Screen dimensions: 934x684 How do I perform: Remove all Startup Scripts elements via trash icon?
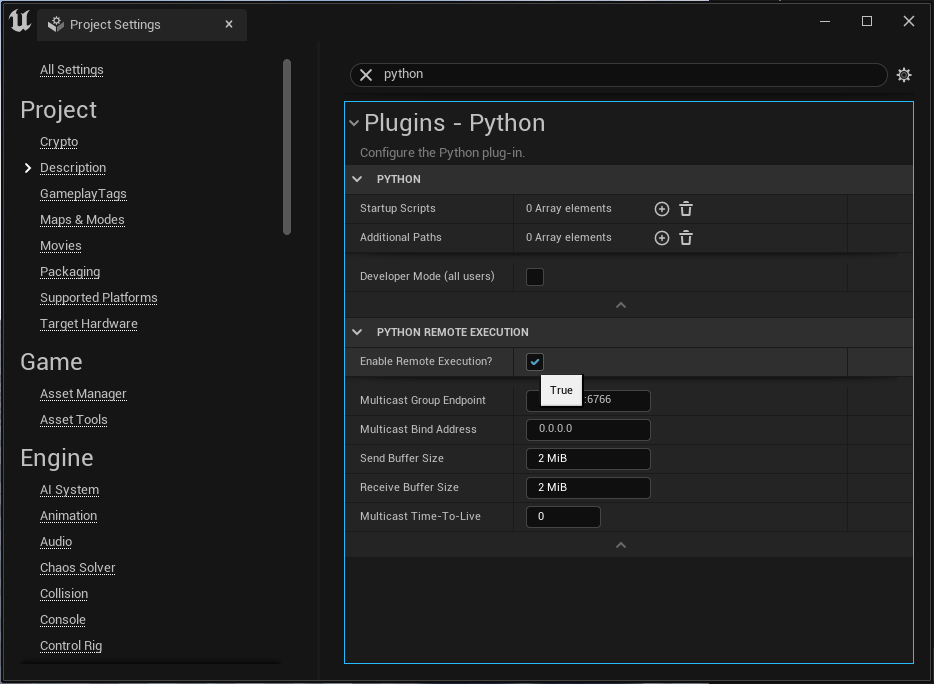coord(686,209)
